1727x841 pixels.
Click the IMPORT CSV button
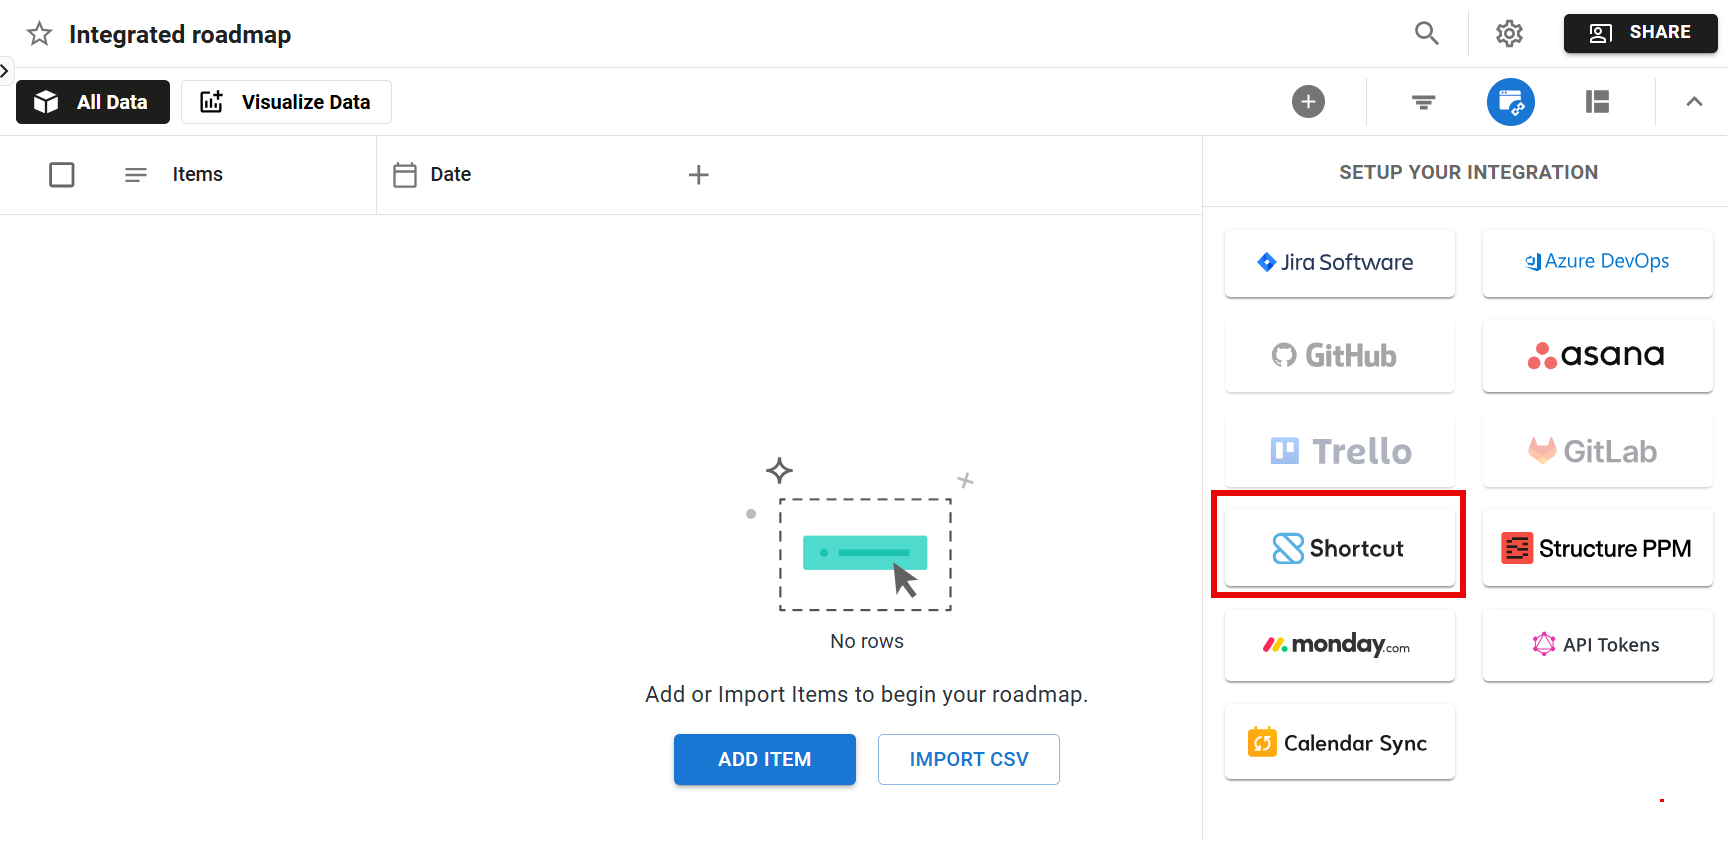(x=968, y=759)
